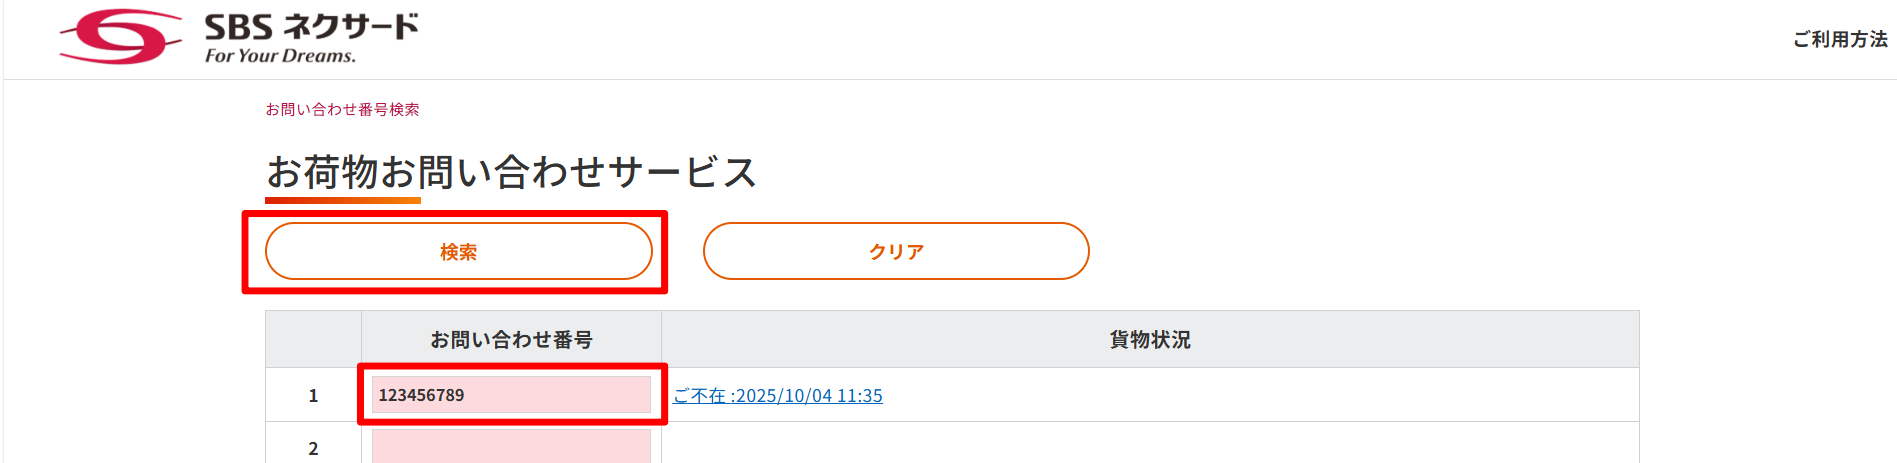Select the row number 2 cell
1897x463 pixels.
tap(313, 448)
